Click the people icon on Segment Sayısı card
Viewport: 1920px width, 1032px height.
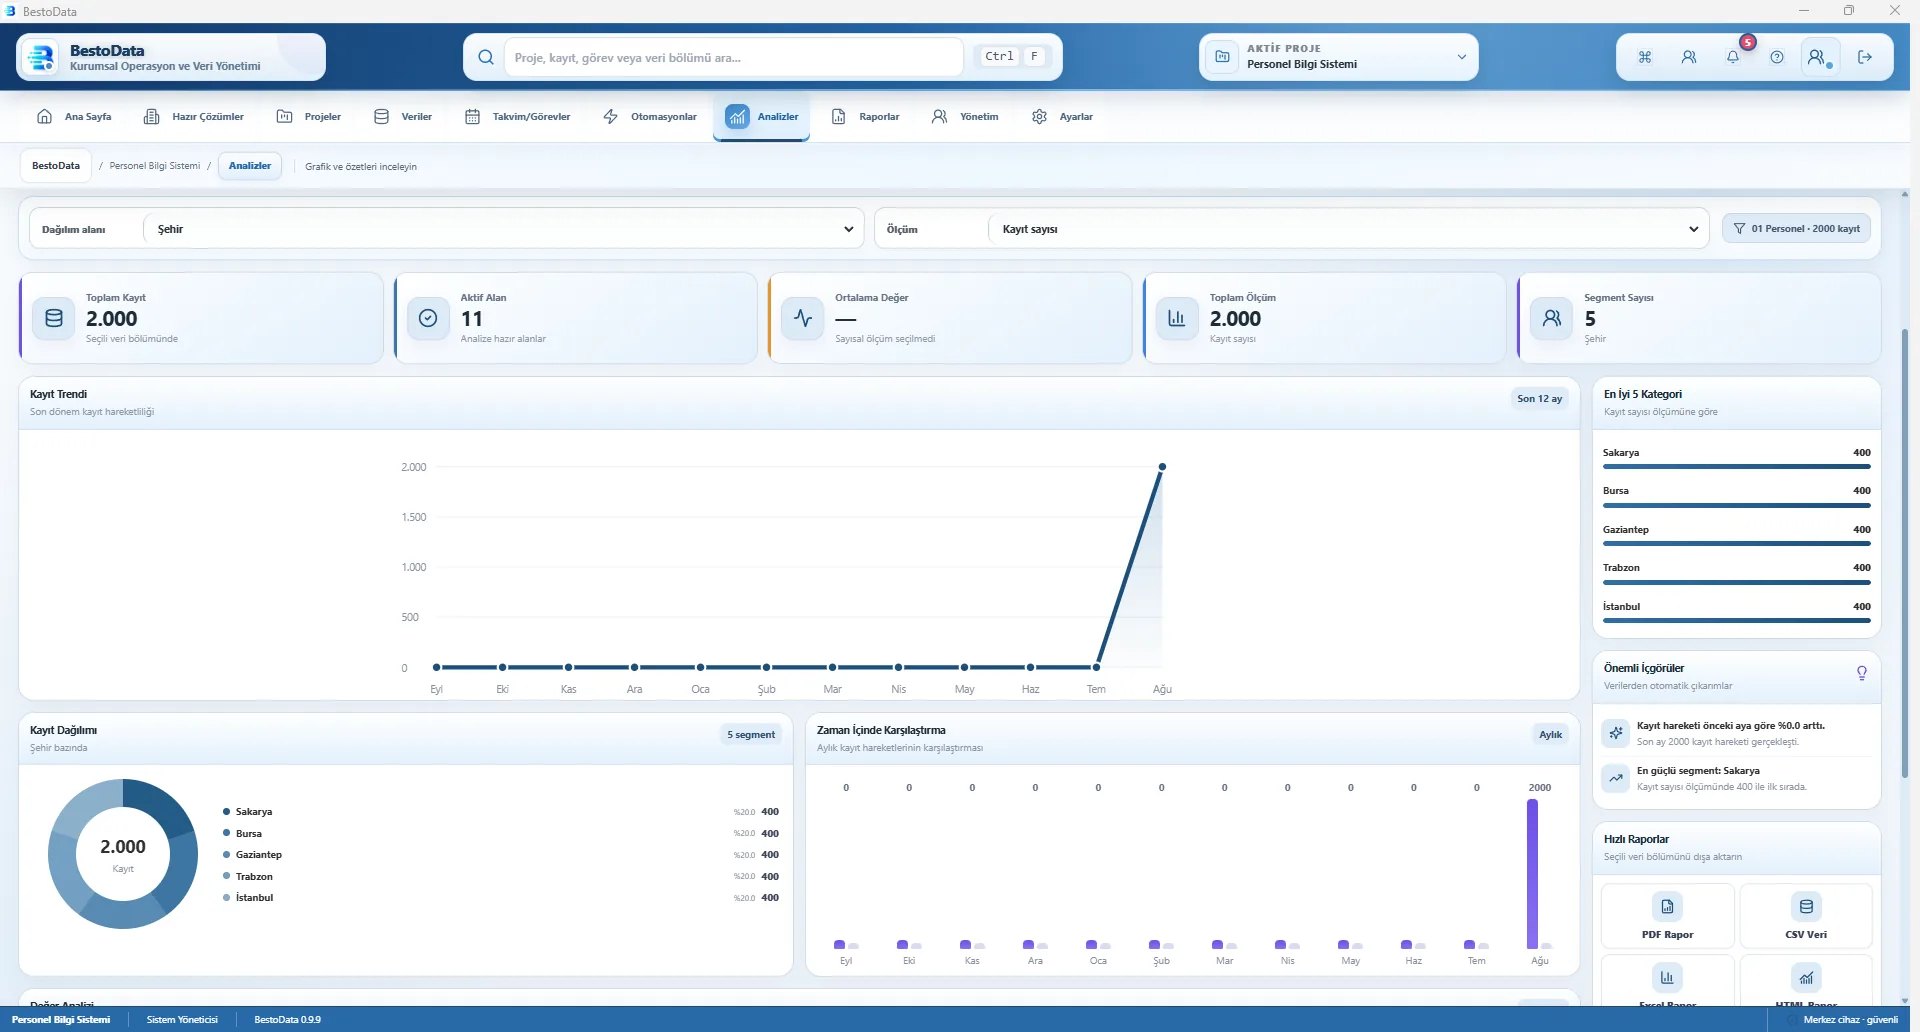[1552, 318]
